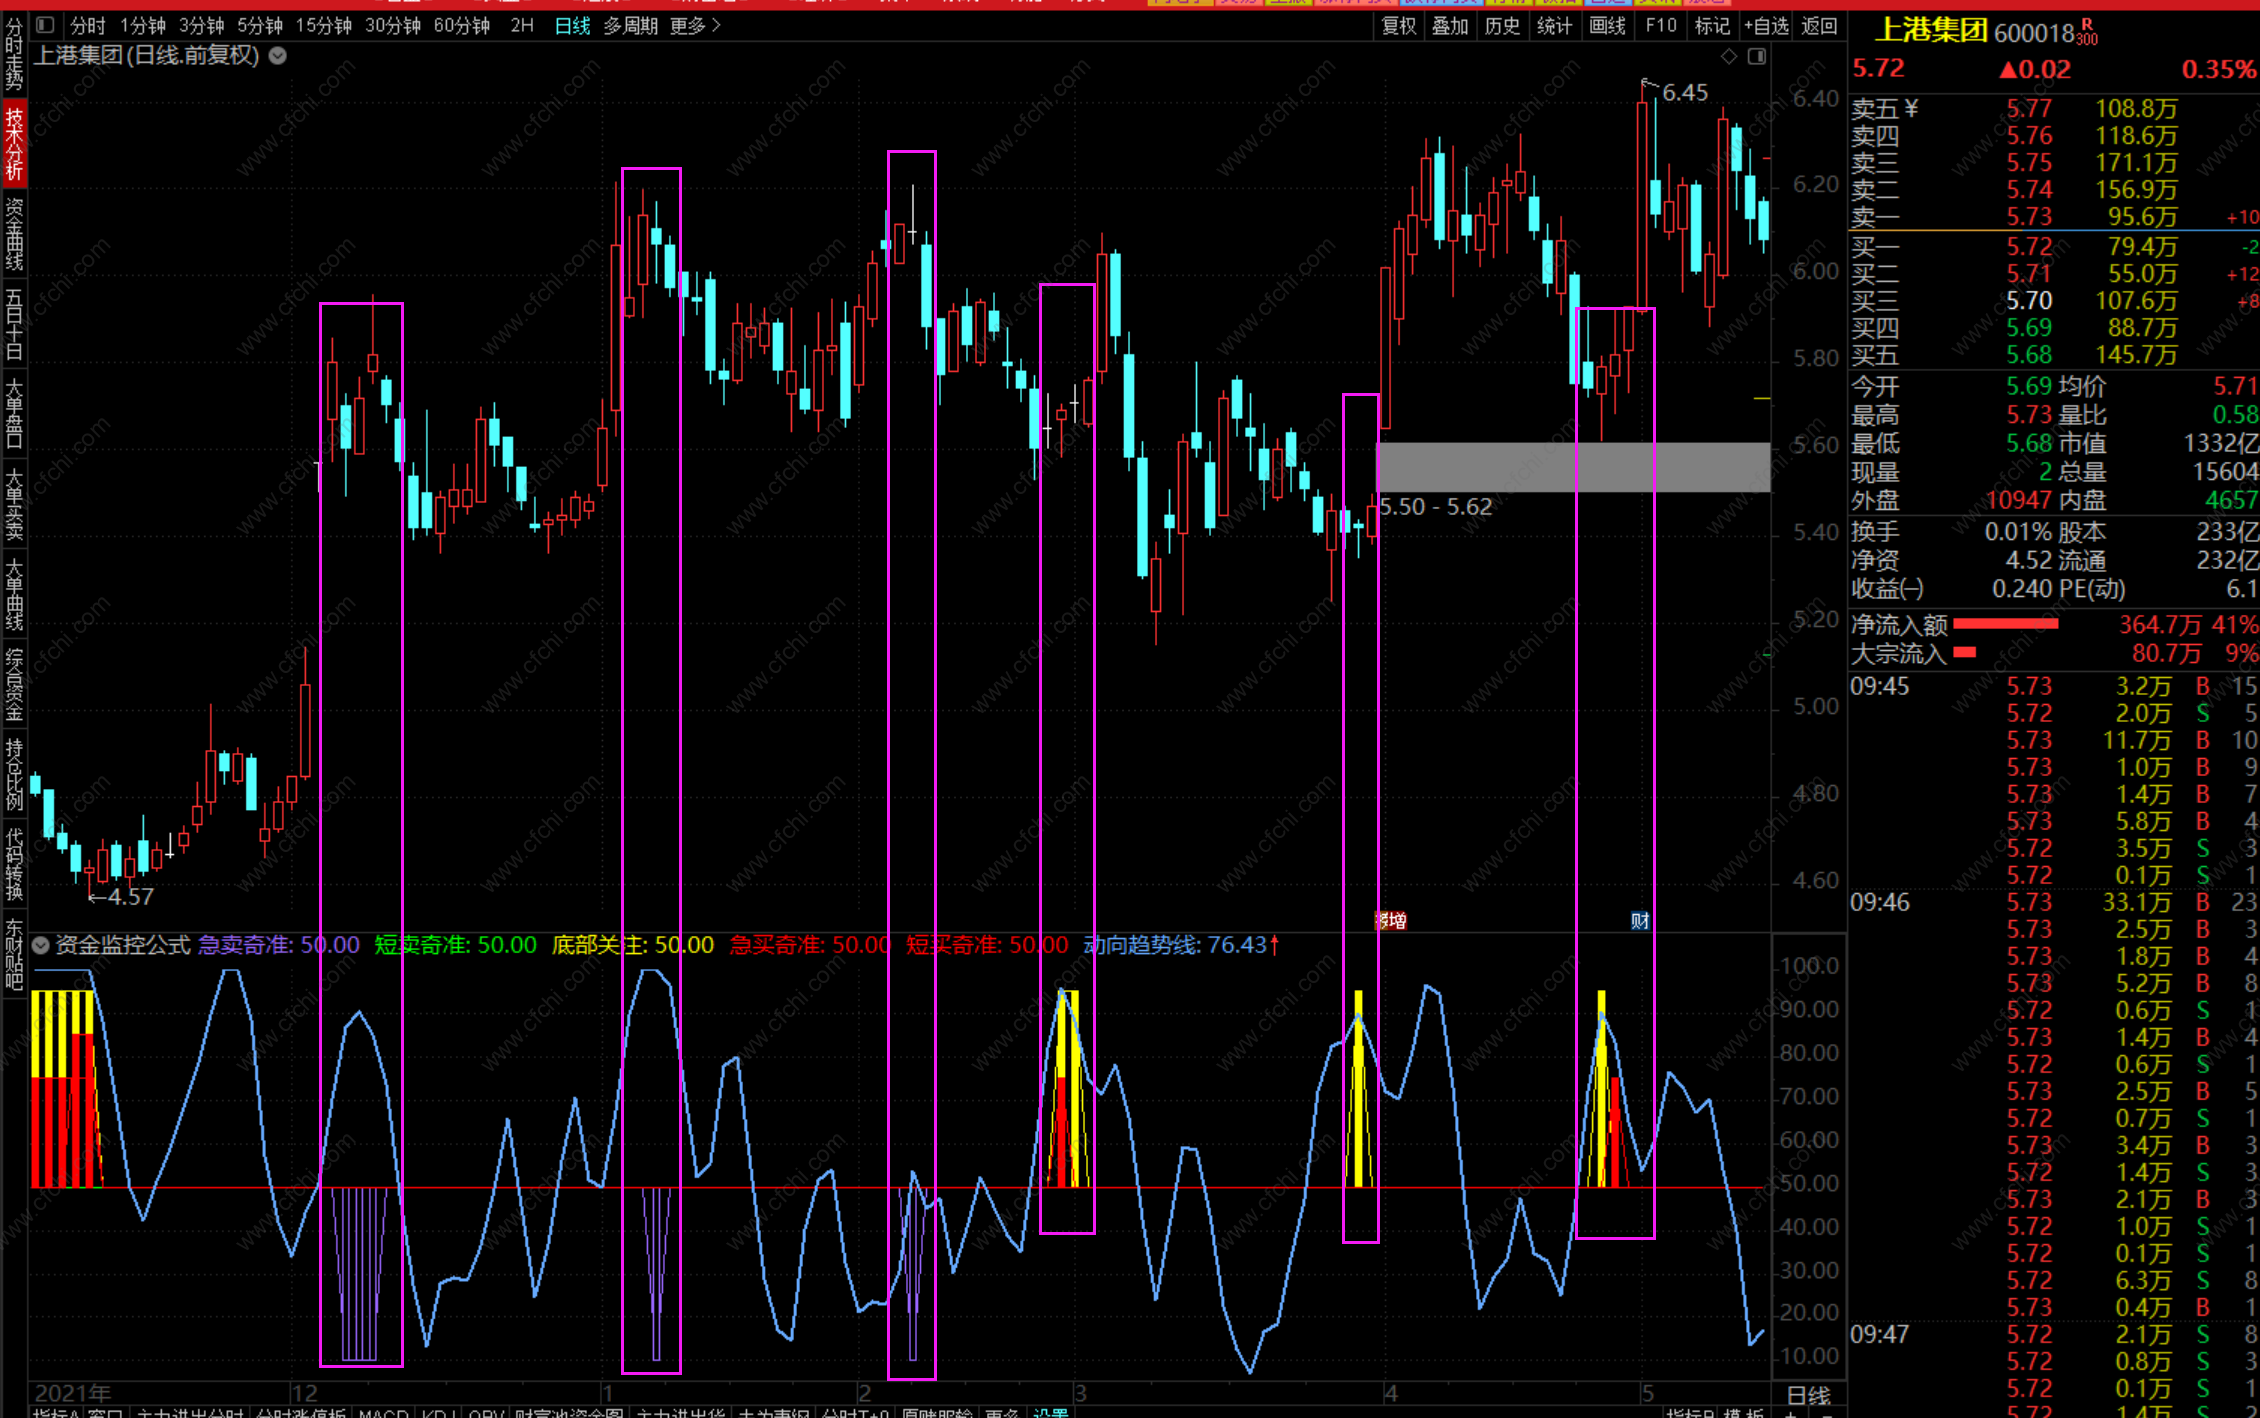Image resolution: width=2260 pixels, height=1418 pixels.
Task: Add stock via +自选 button
Action: [x=1766, y=26]
